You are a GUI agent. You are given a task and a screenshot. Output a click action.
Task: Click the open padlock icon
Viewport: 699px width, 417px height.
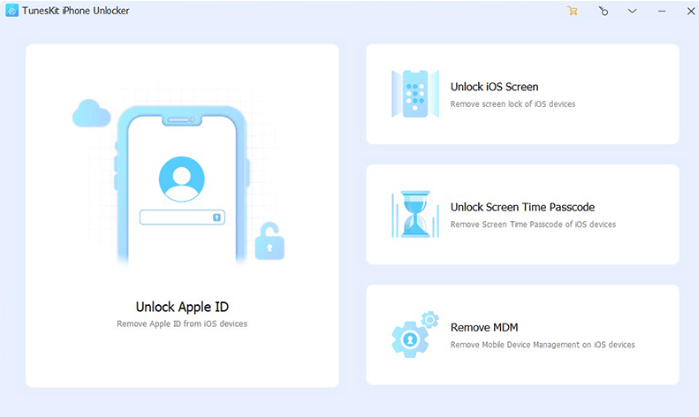click(x=268, y=242)
